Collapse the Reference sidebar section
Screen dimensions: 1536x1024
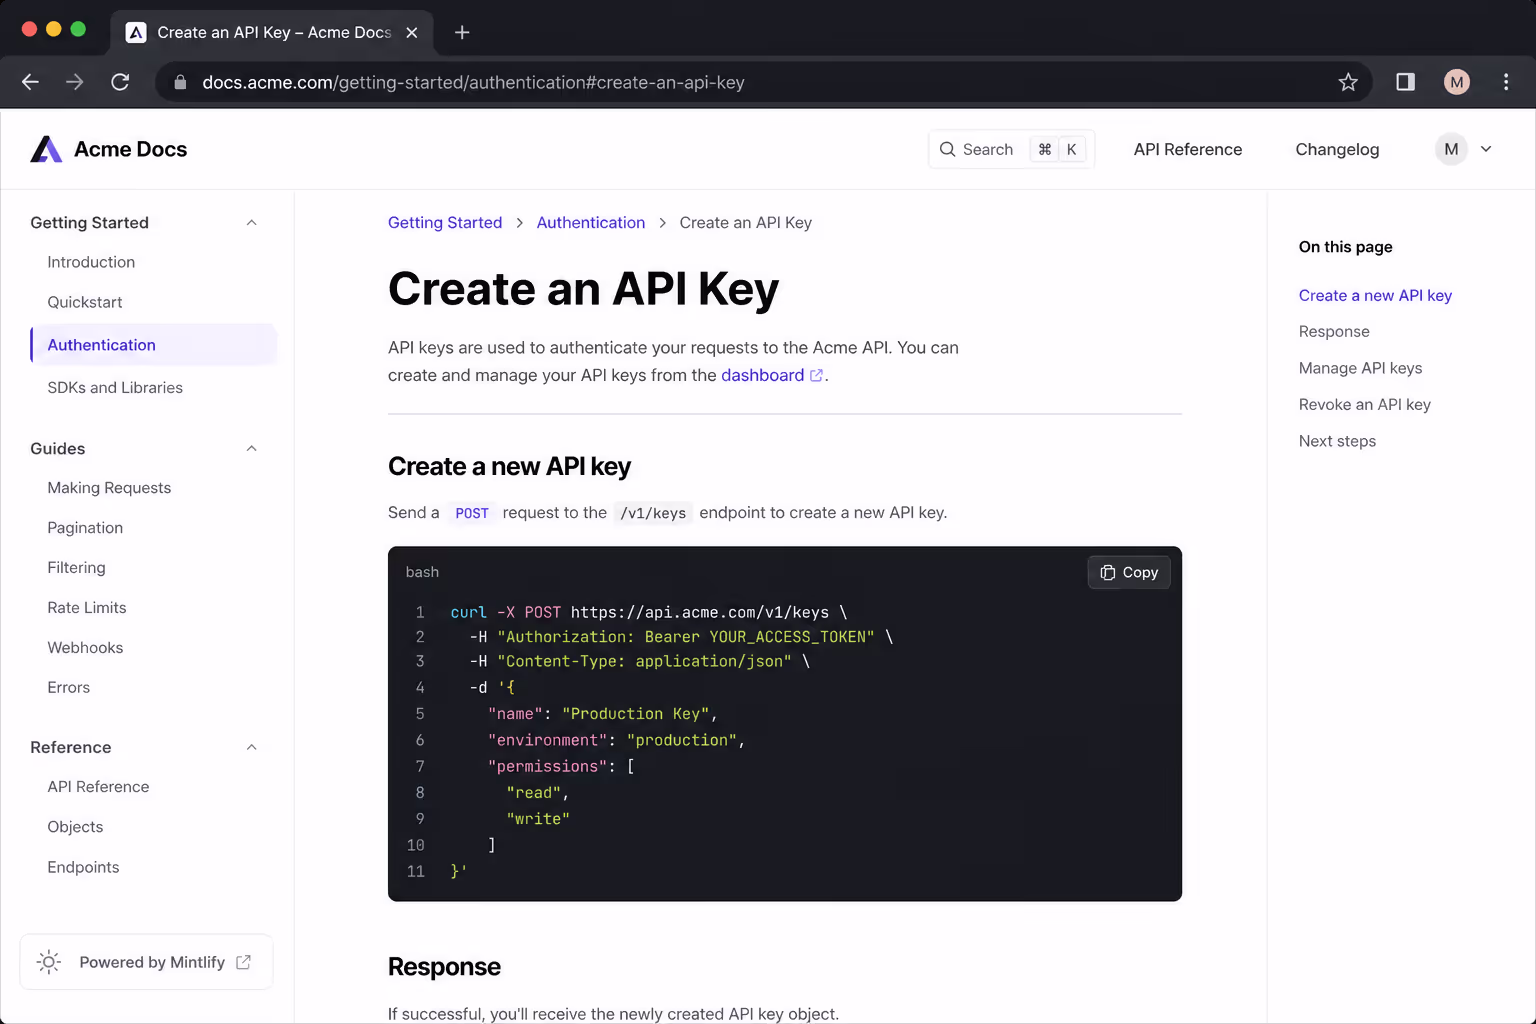pos(252,747)
